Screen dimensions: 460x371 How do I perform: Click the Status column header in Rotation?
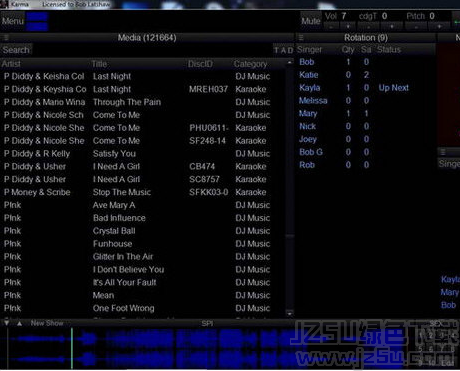[x=389, y=50]
